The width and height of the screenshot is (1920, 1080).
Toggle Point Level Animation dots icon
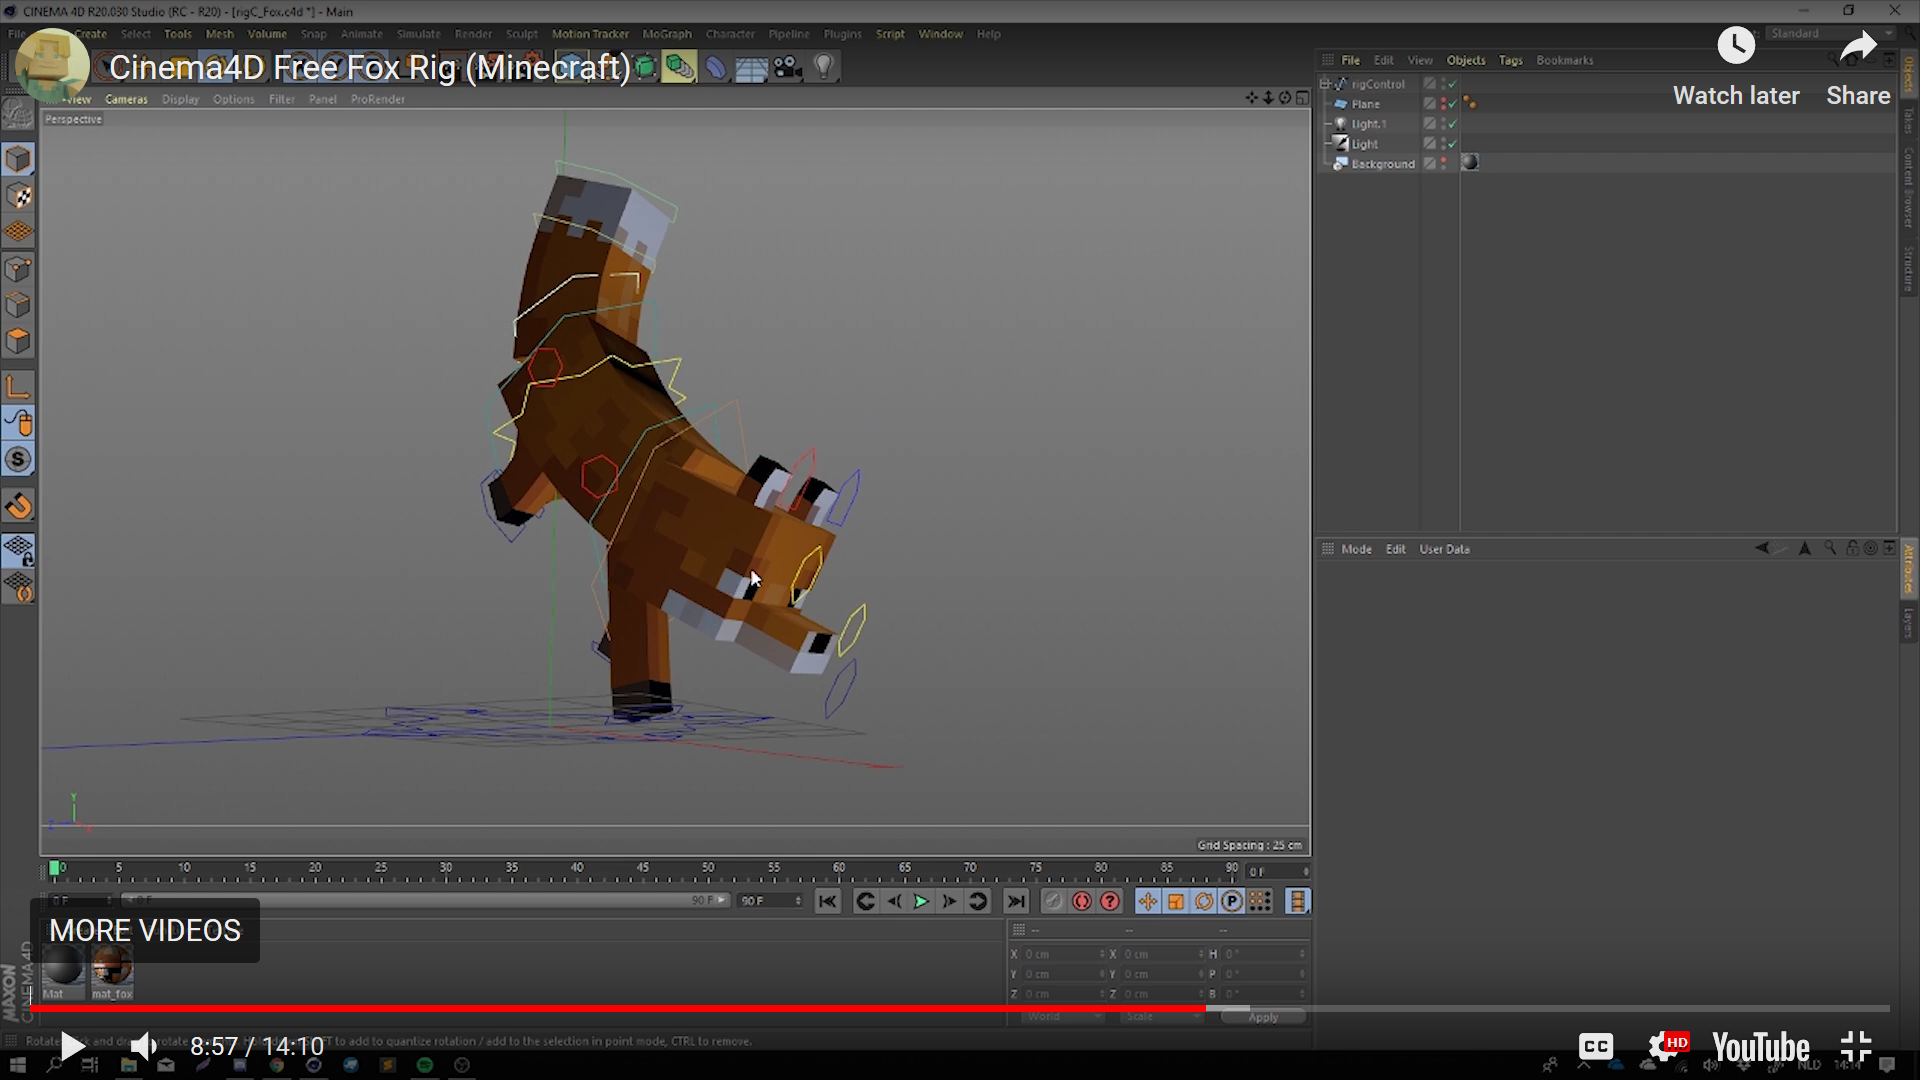pyautogui.click(x=1260, y=901)
